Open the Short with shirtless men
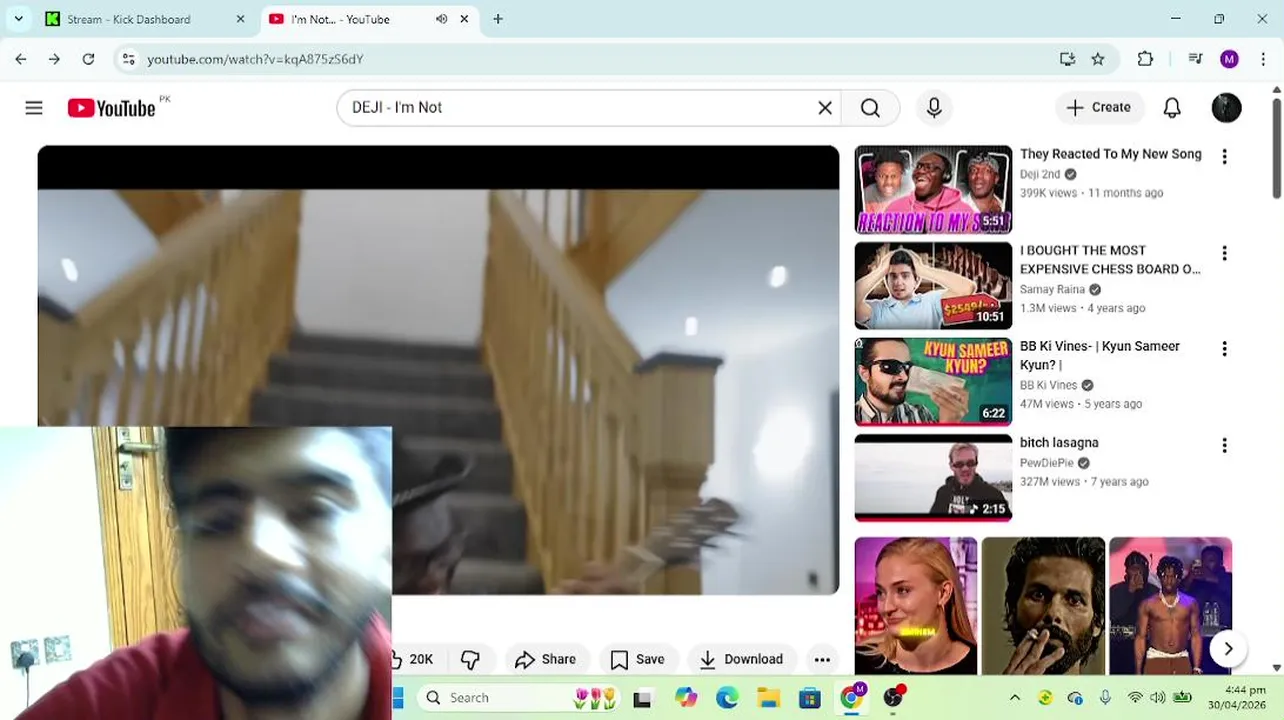Viewport: 1284px width, 720px height. 1170,605
